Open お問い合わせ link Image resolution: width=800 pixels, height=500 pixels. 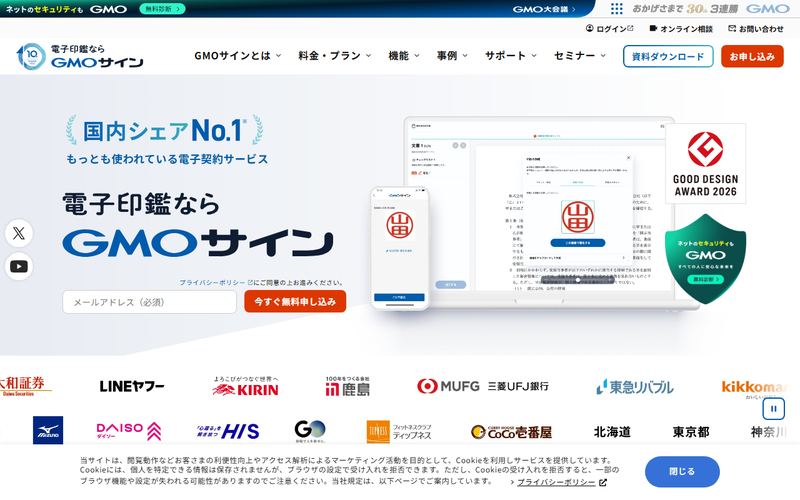click(756, 29)
